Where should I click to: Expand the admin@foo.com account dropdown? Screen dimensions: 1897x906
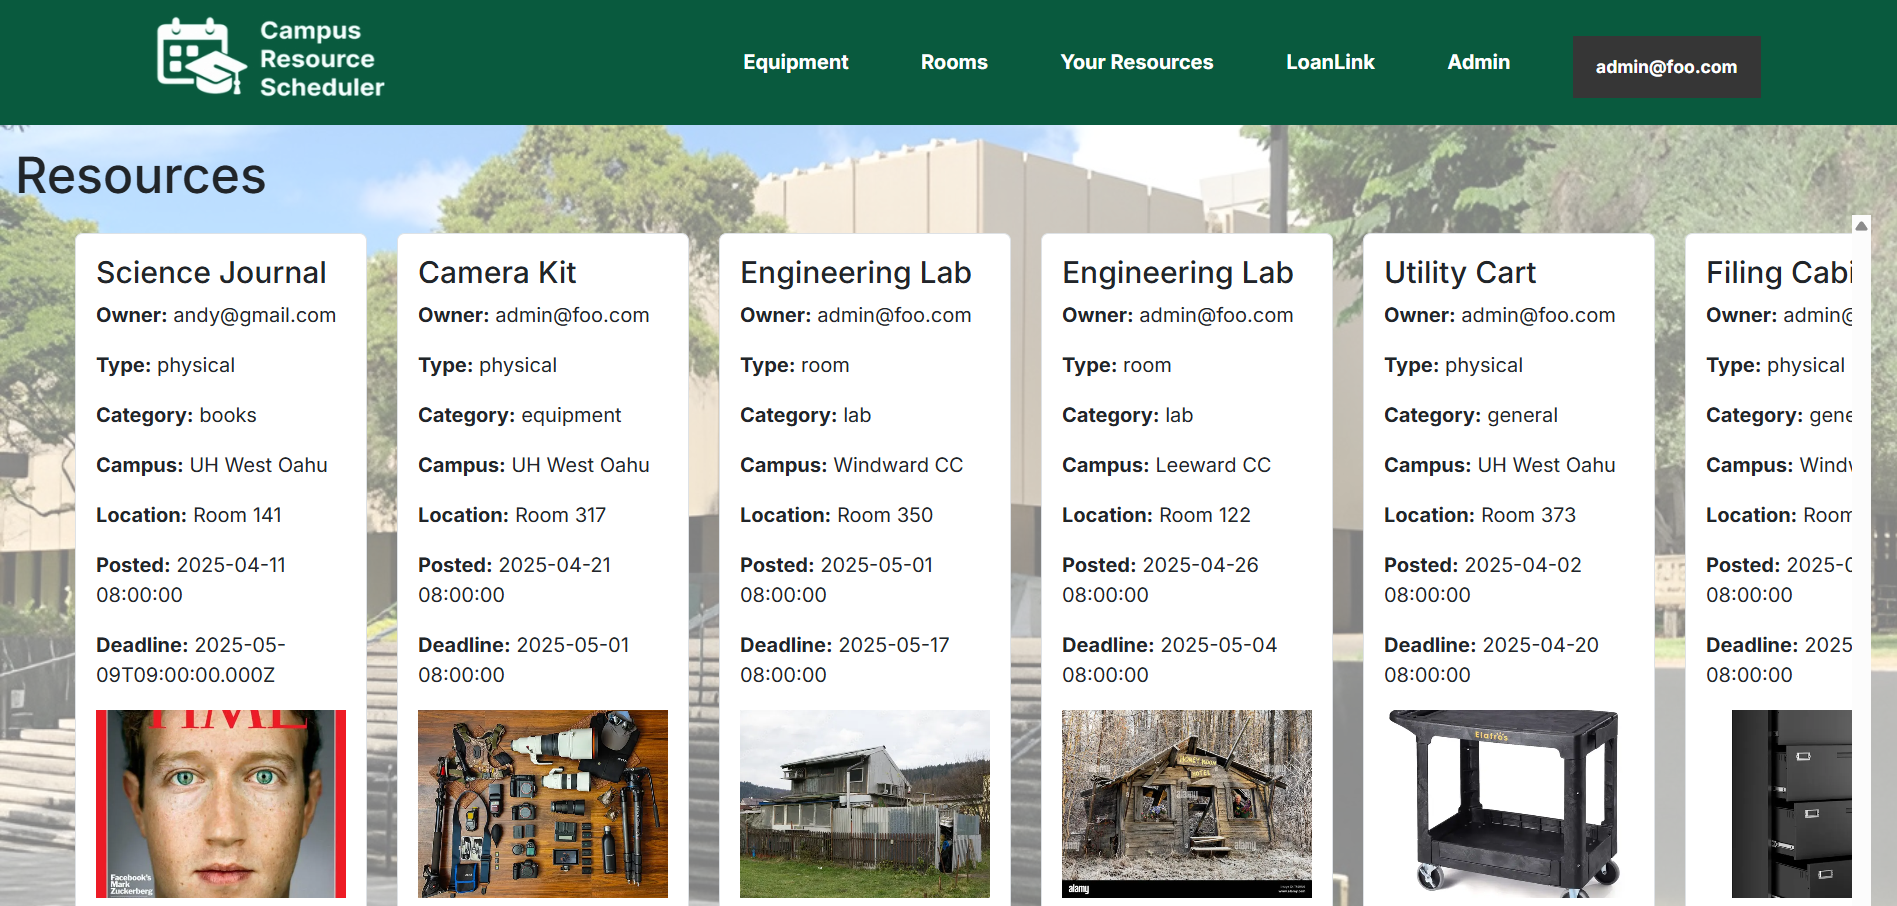1665,67
